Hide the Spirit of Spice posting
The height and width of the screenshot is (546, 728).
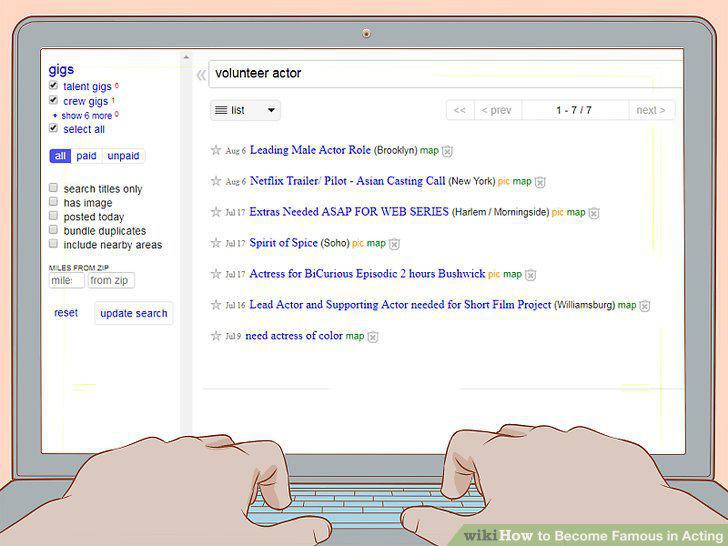tap(394, 244)
